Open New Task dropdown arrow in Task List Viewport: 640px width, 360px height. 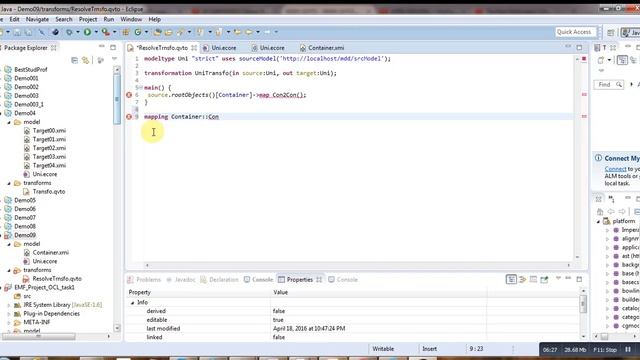click(x=609, y=60)
